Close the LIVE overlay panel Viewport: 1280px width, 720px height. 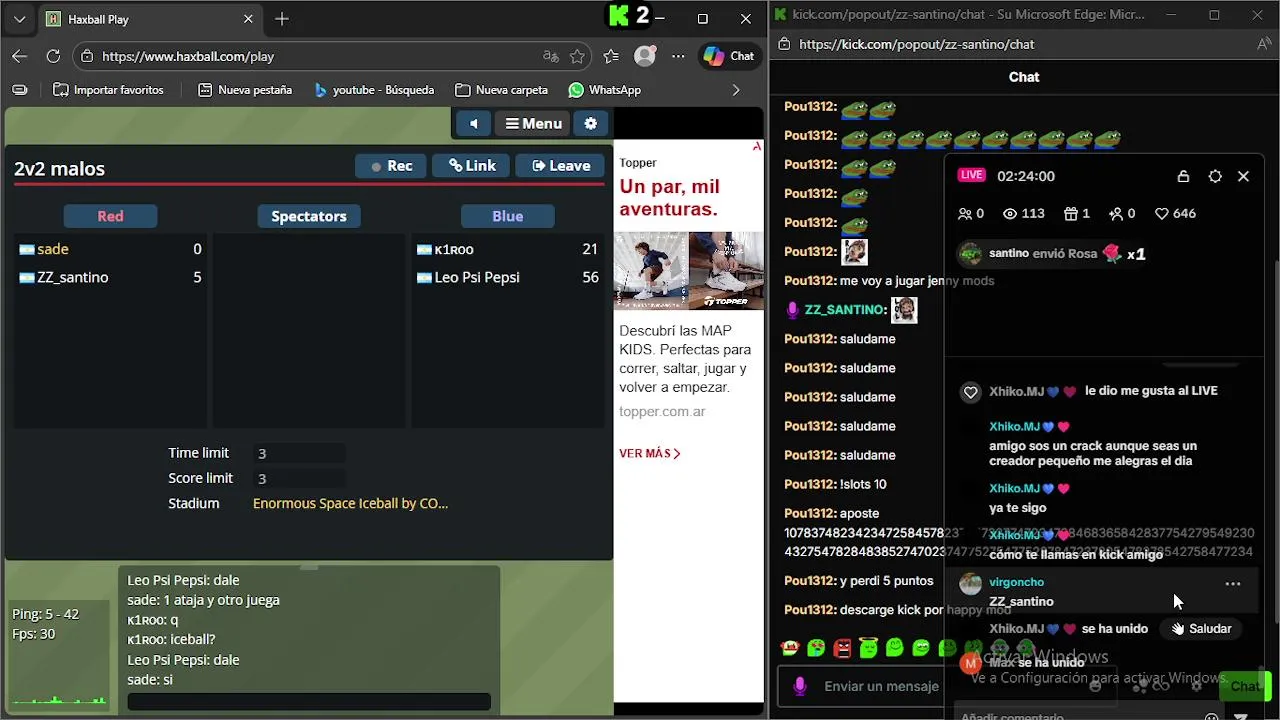(1243, 176)
